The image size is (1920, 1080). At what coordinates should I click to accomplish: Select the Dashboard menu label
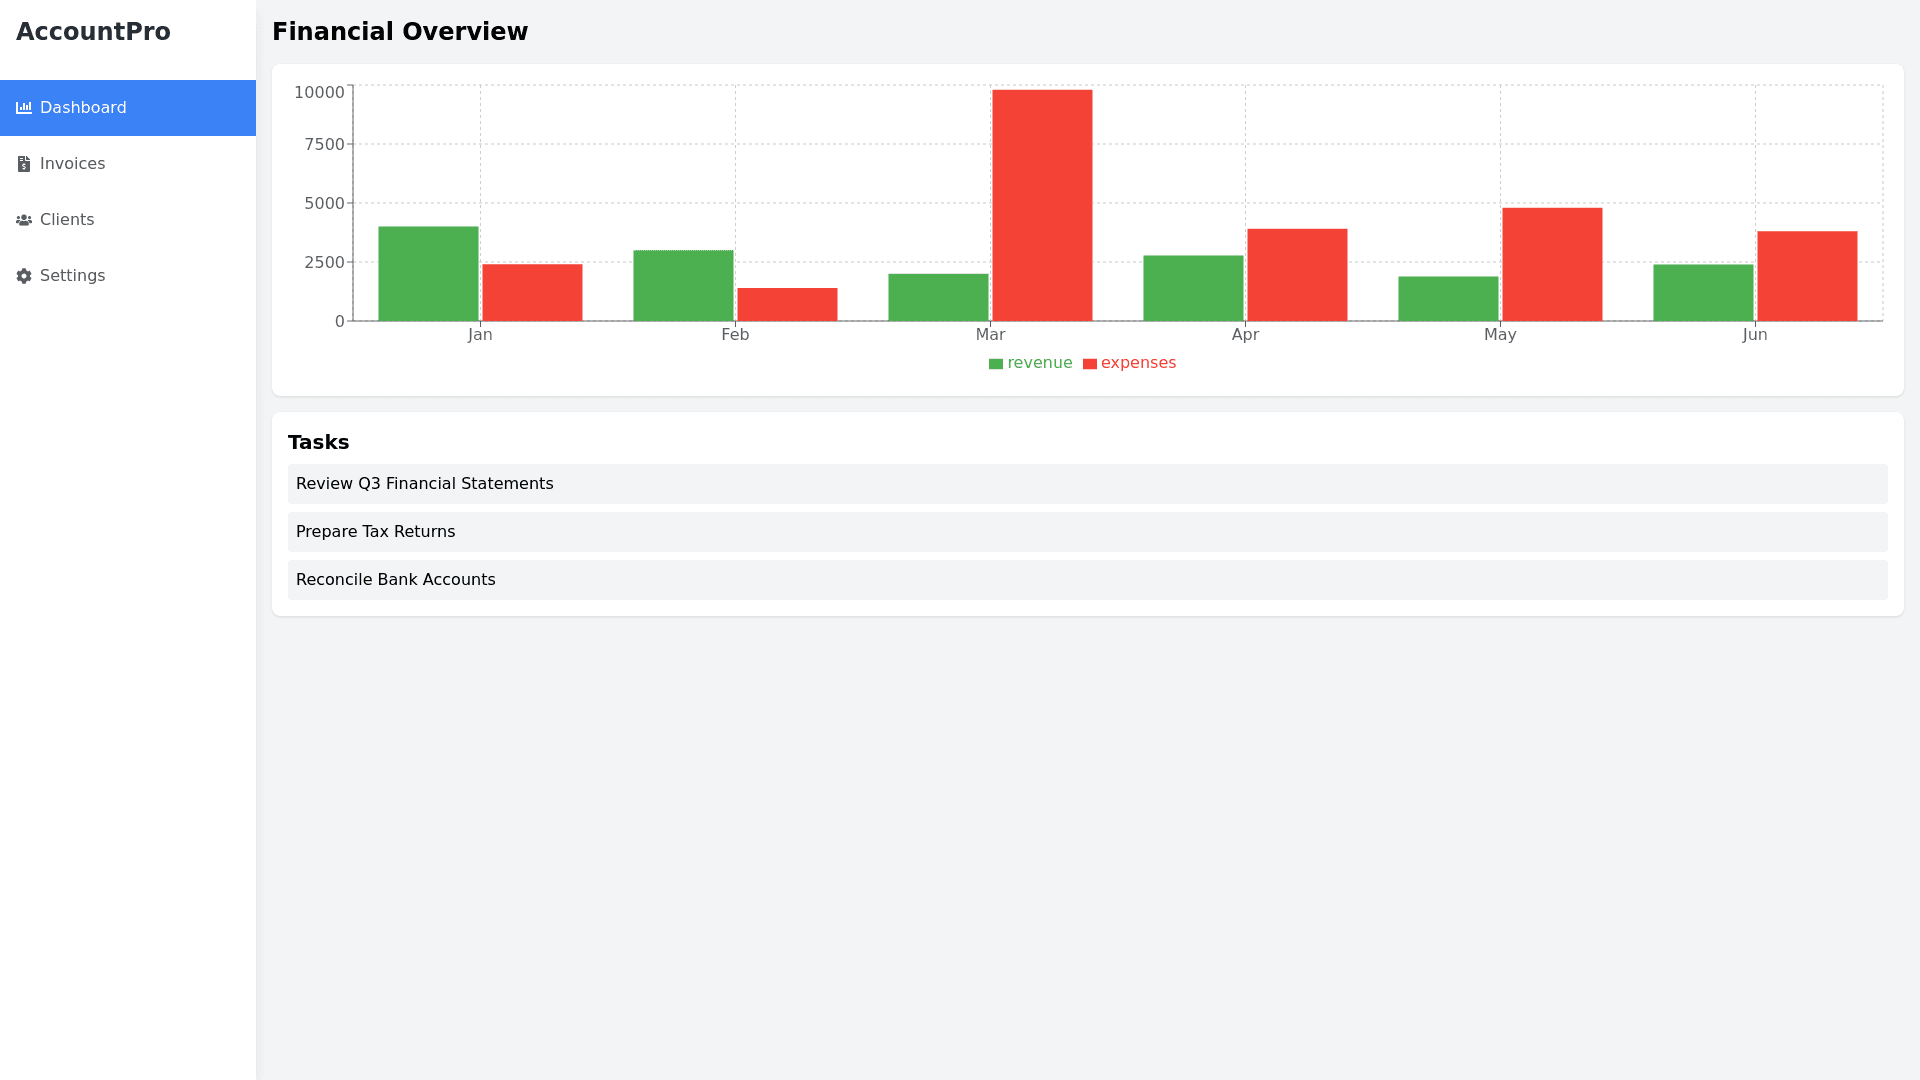83,108
